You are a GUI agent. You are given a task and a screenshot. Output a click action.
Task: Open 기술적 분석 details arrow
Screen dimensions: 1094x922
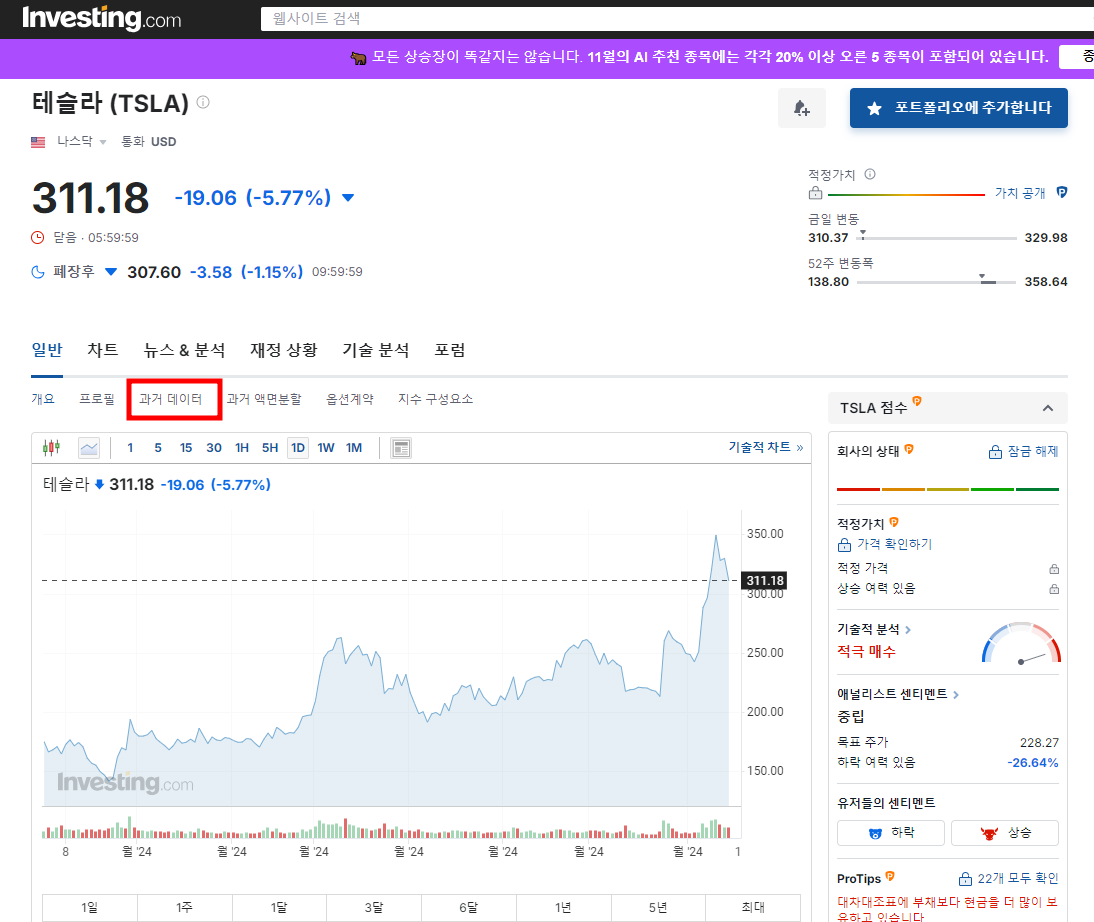coord(908,630)
